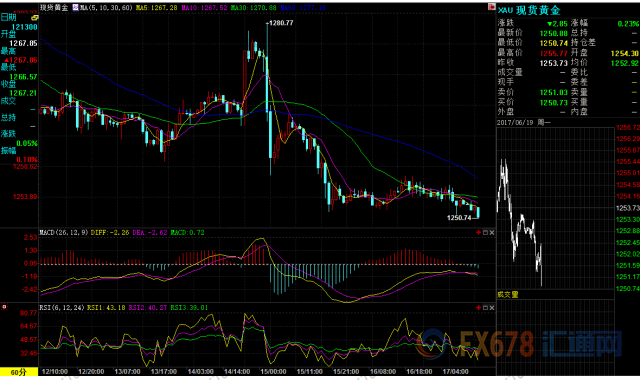Viewport: 640px width, 380px height.
Task: Click the 15/00:00 time axis label
Action: pos(273,371)
